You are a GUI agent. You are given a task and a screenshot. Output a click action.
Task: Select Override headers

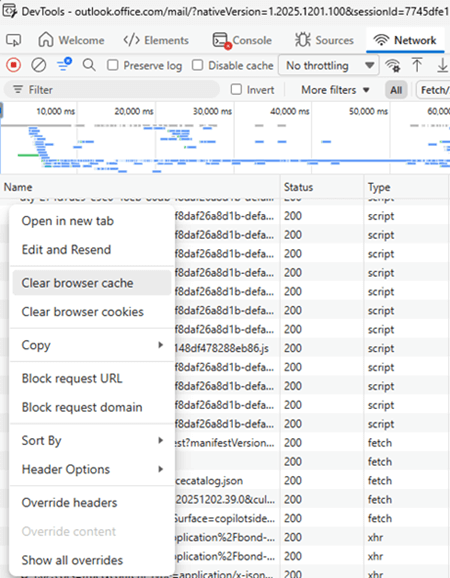click(x=92, y=502)
